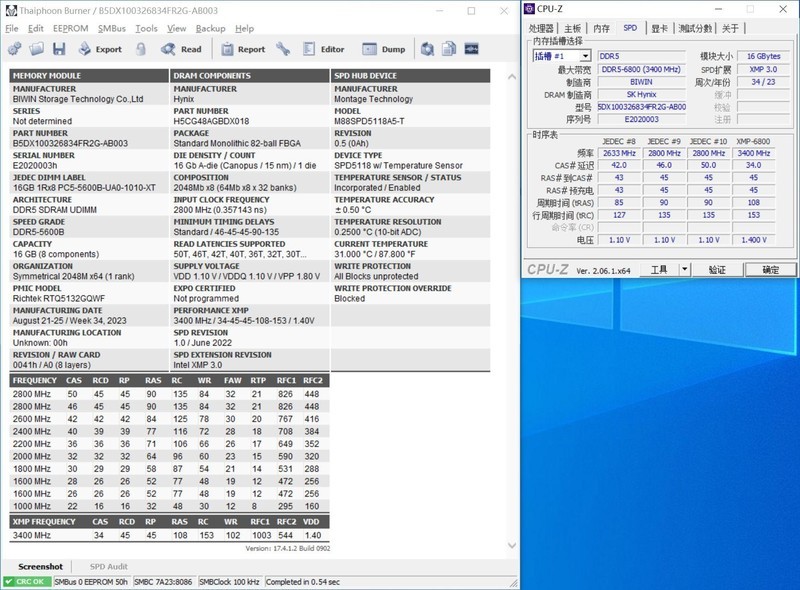Screen dimensions: 800x590
Task: Expand the arrow beside CPU-Z 工具 button
Action: point(684,270)
